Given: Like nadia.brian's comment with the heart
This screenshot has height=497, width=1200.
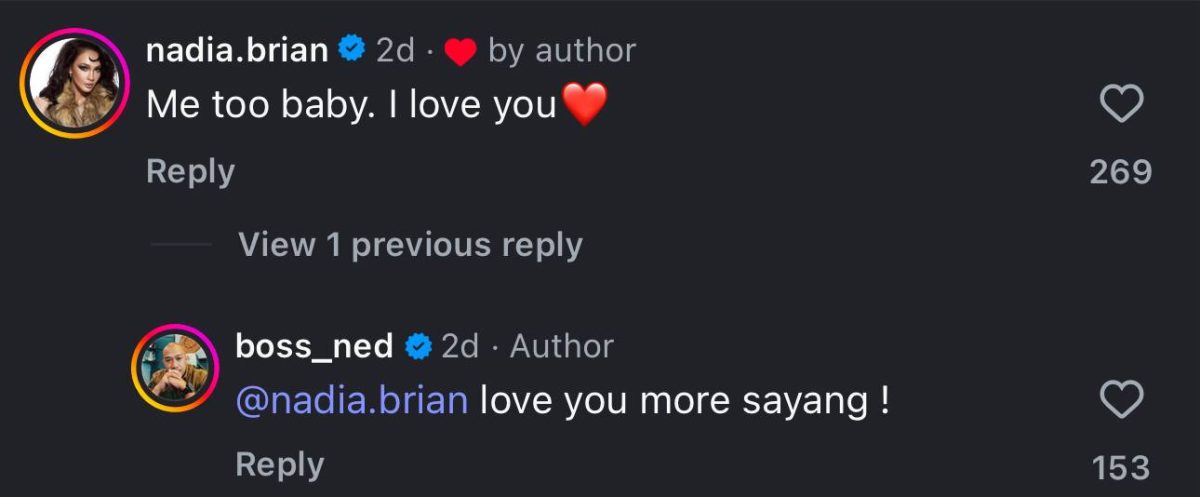Looking at the screenshot, I should coord(1121,104).
